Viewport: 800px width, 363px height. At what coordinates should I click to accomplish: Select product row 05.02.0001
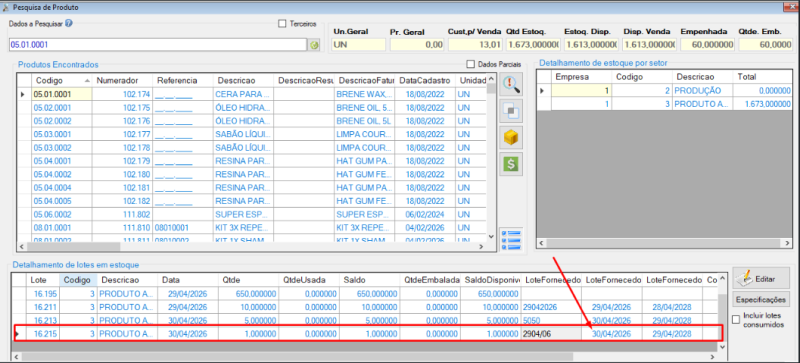pos(252,108)
